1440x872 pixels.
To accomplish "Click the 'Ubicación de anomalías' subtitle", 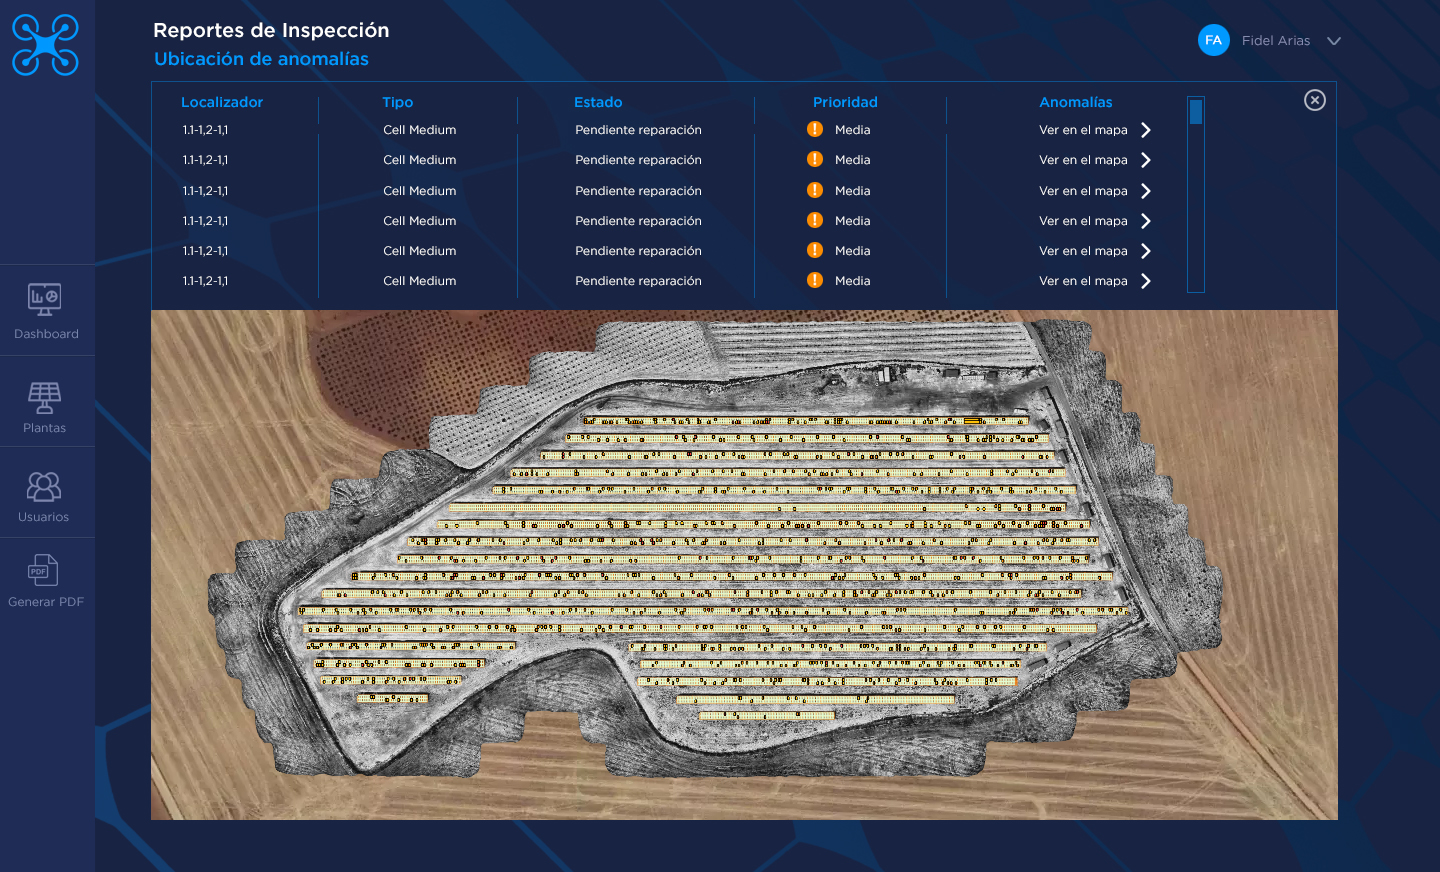I will point(261,59).
